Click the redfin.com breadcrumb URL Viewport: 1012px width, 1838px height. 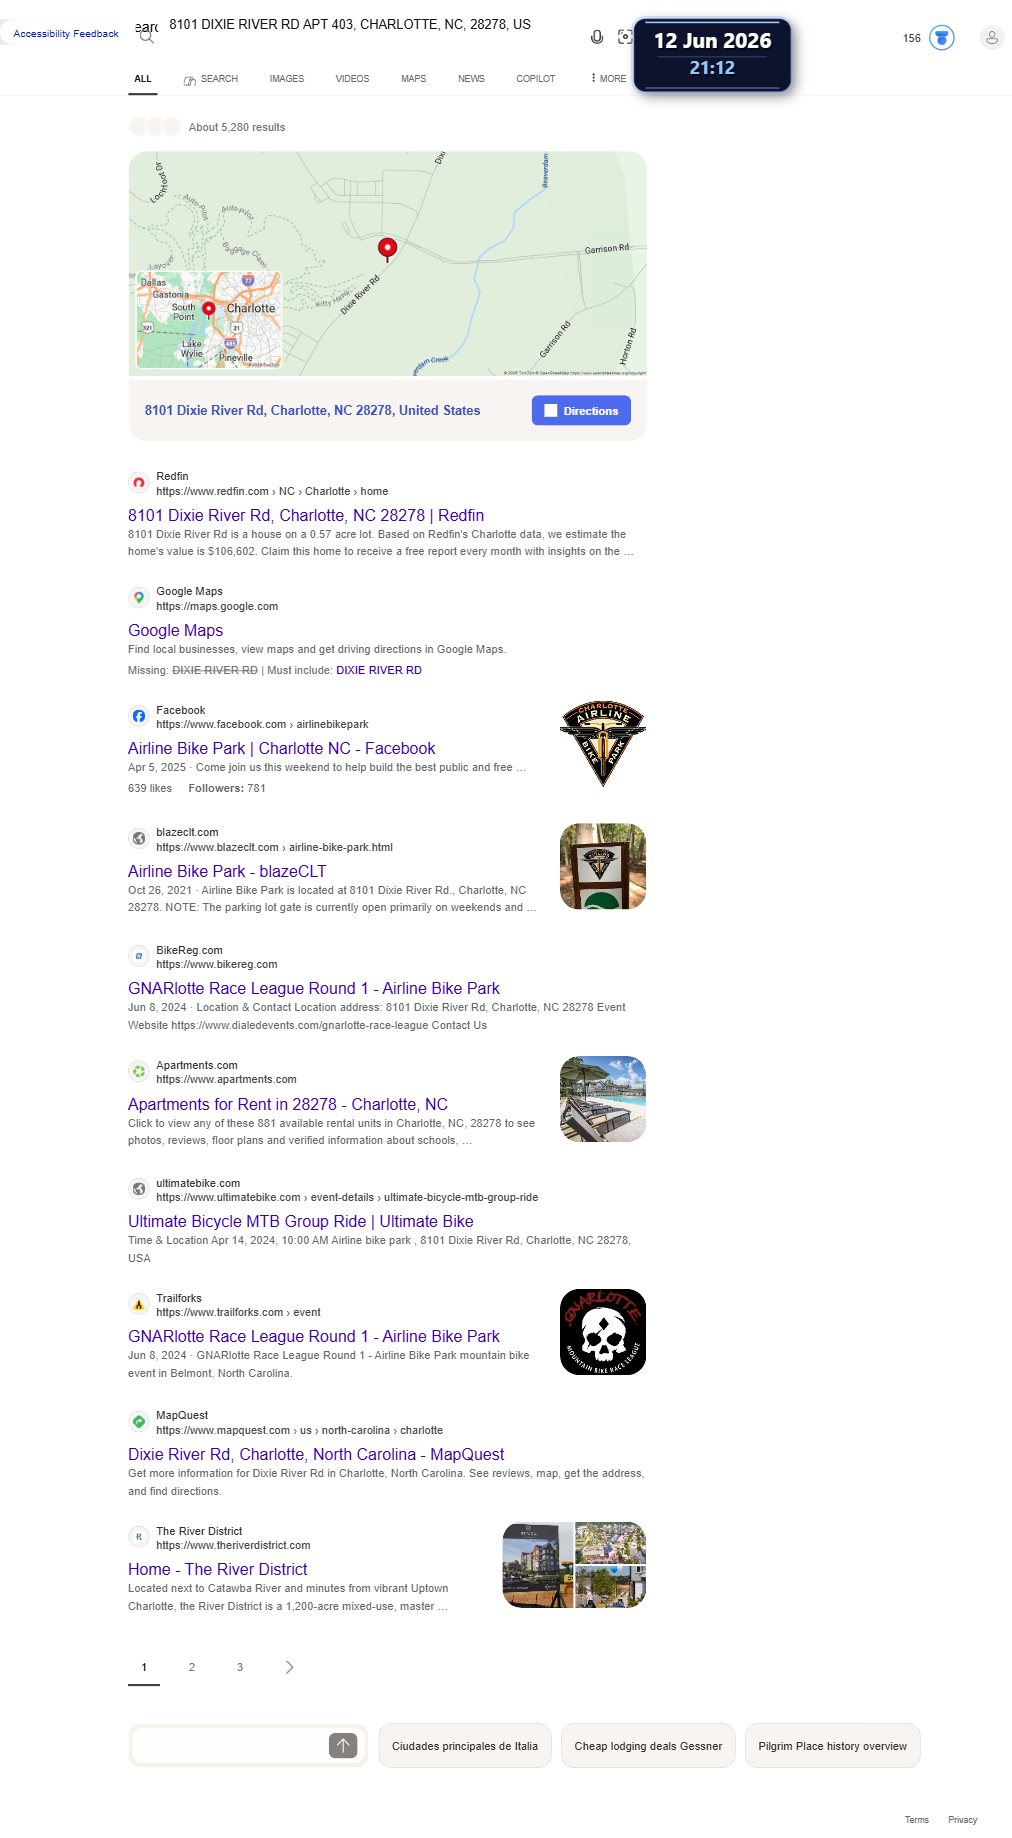pyautogui.click(x=272, y=491)
